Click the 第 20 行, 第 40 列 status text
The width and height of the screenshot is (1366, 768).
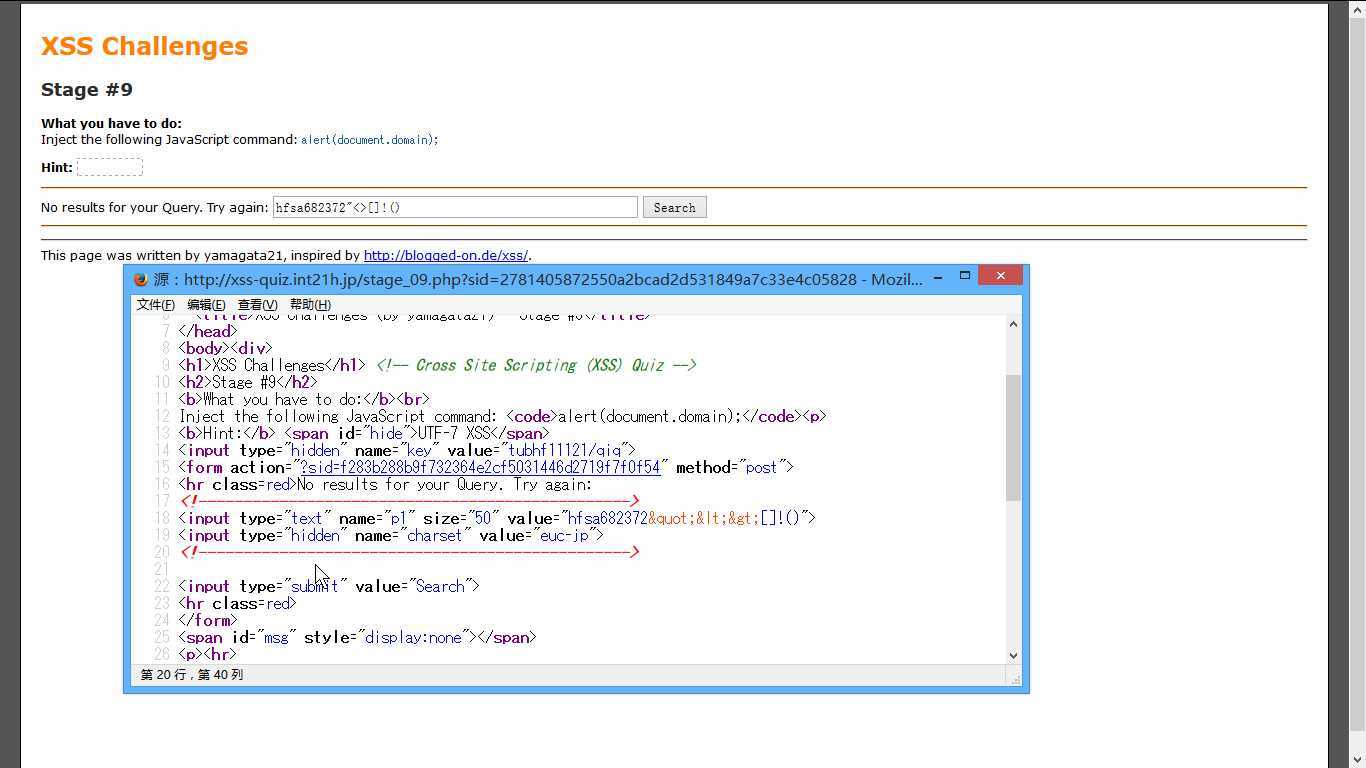[192, 675]
